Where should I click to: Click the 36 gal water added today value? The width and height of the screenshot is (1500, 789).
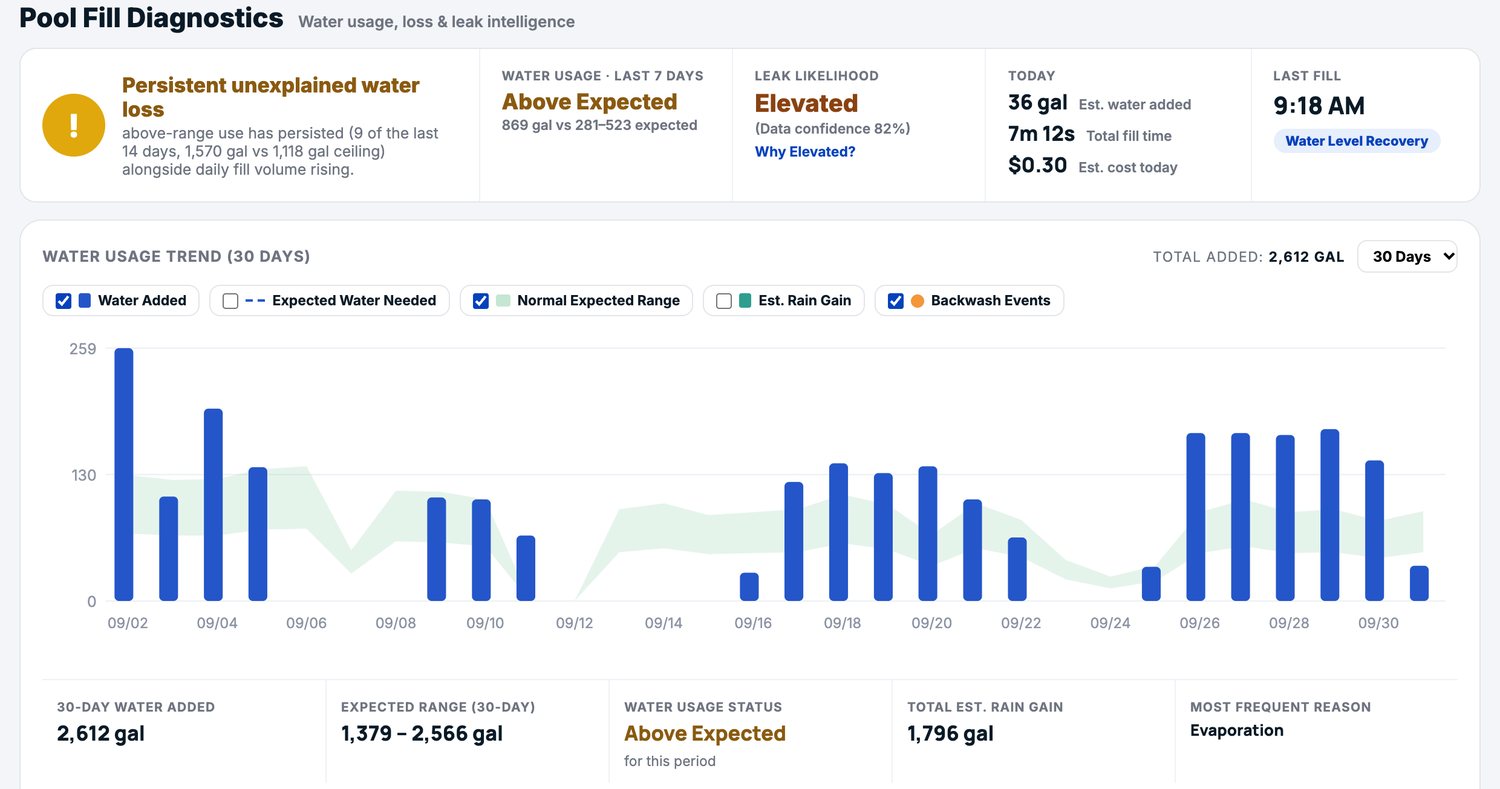click(x=1038, y=103)
